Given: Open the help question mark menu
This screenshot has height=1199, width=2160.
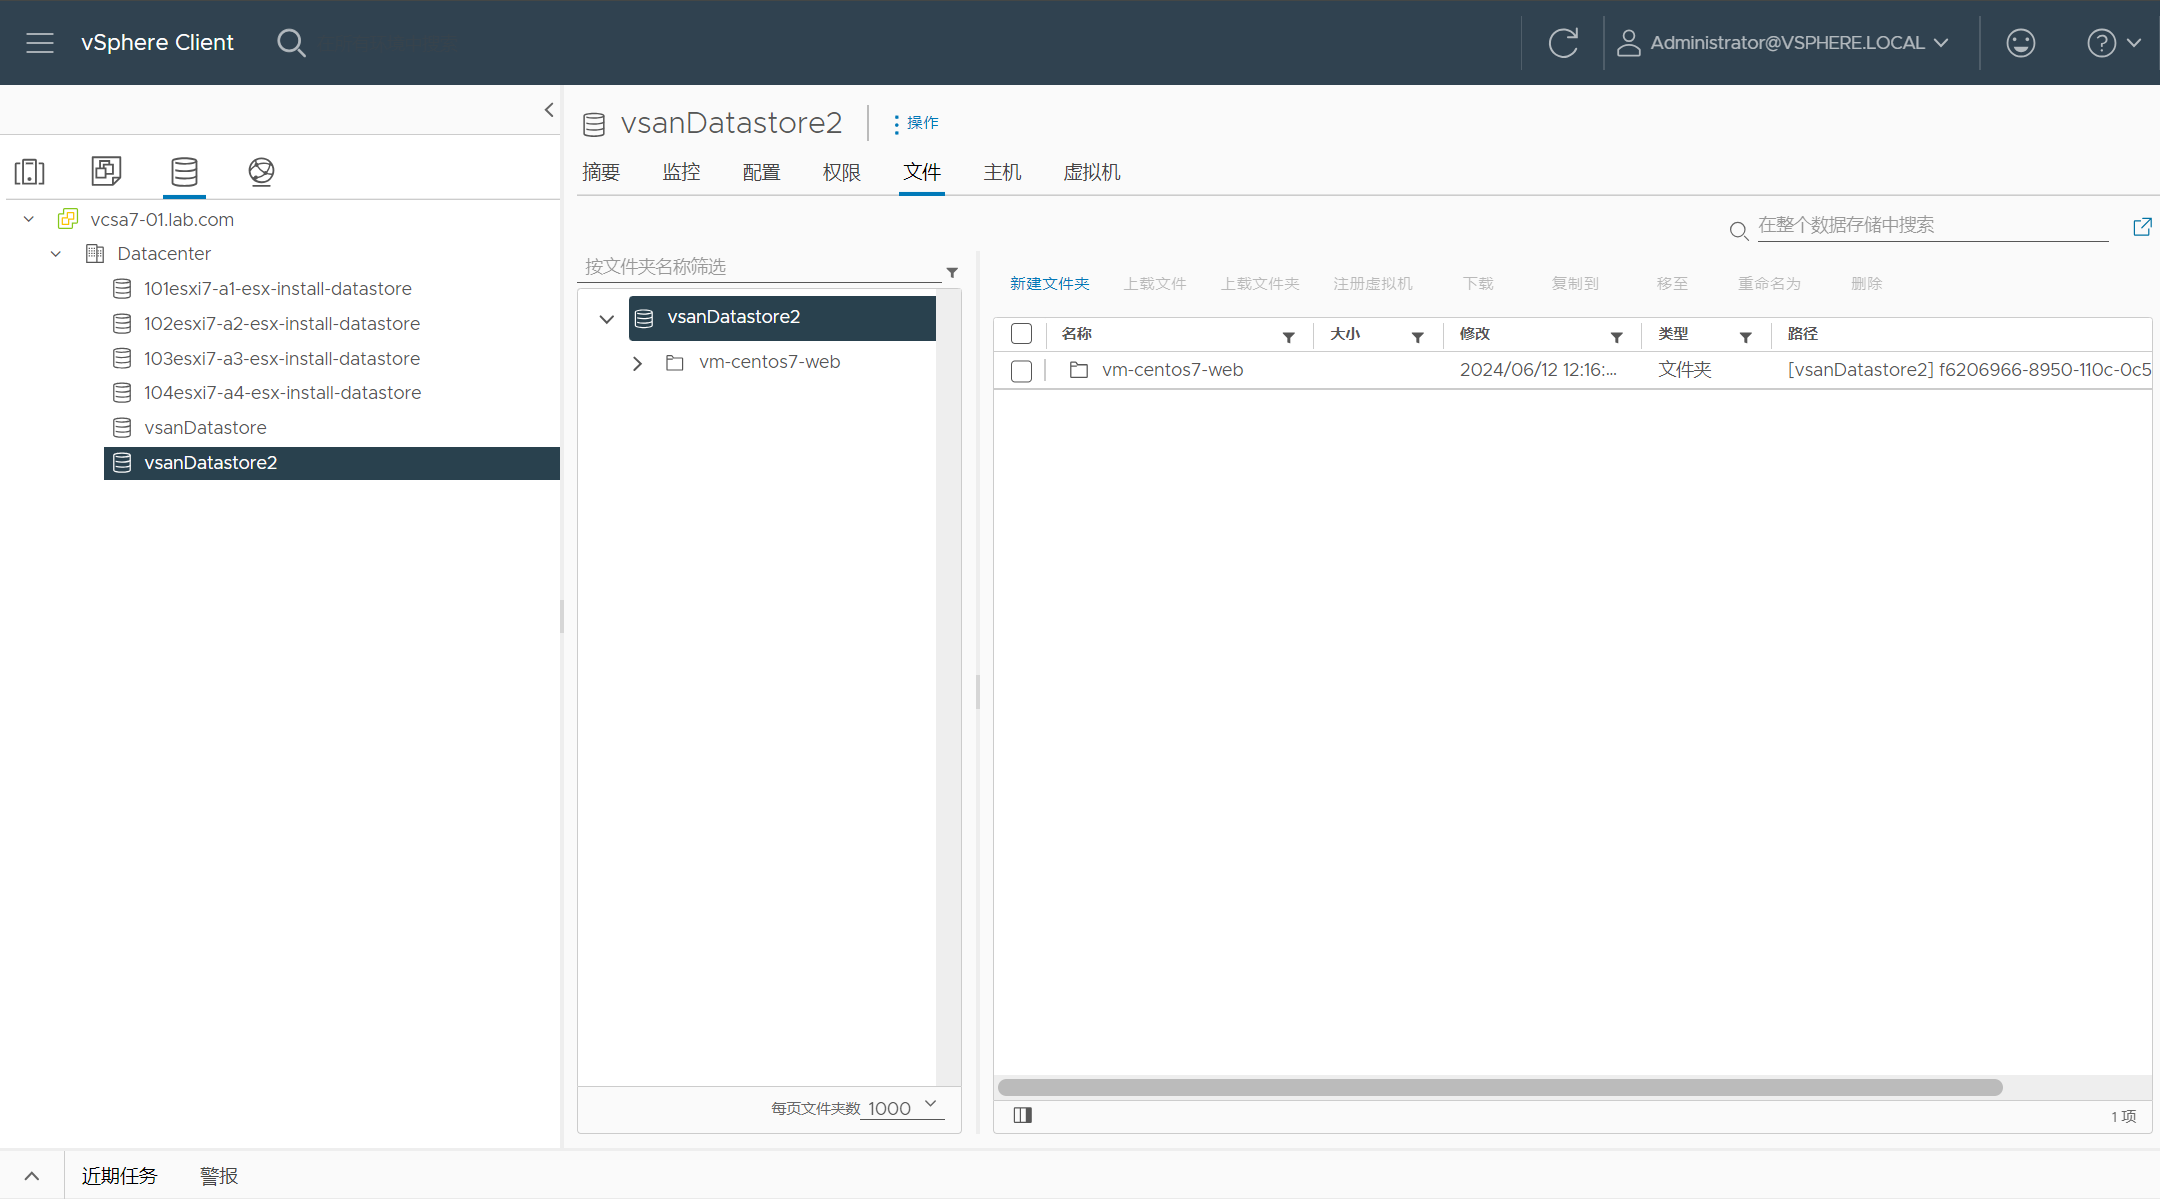Looking at the screenshot, I should click(2113, 43).
